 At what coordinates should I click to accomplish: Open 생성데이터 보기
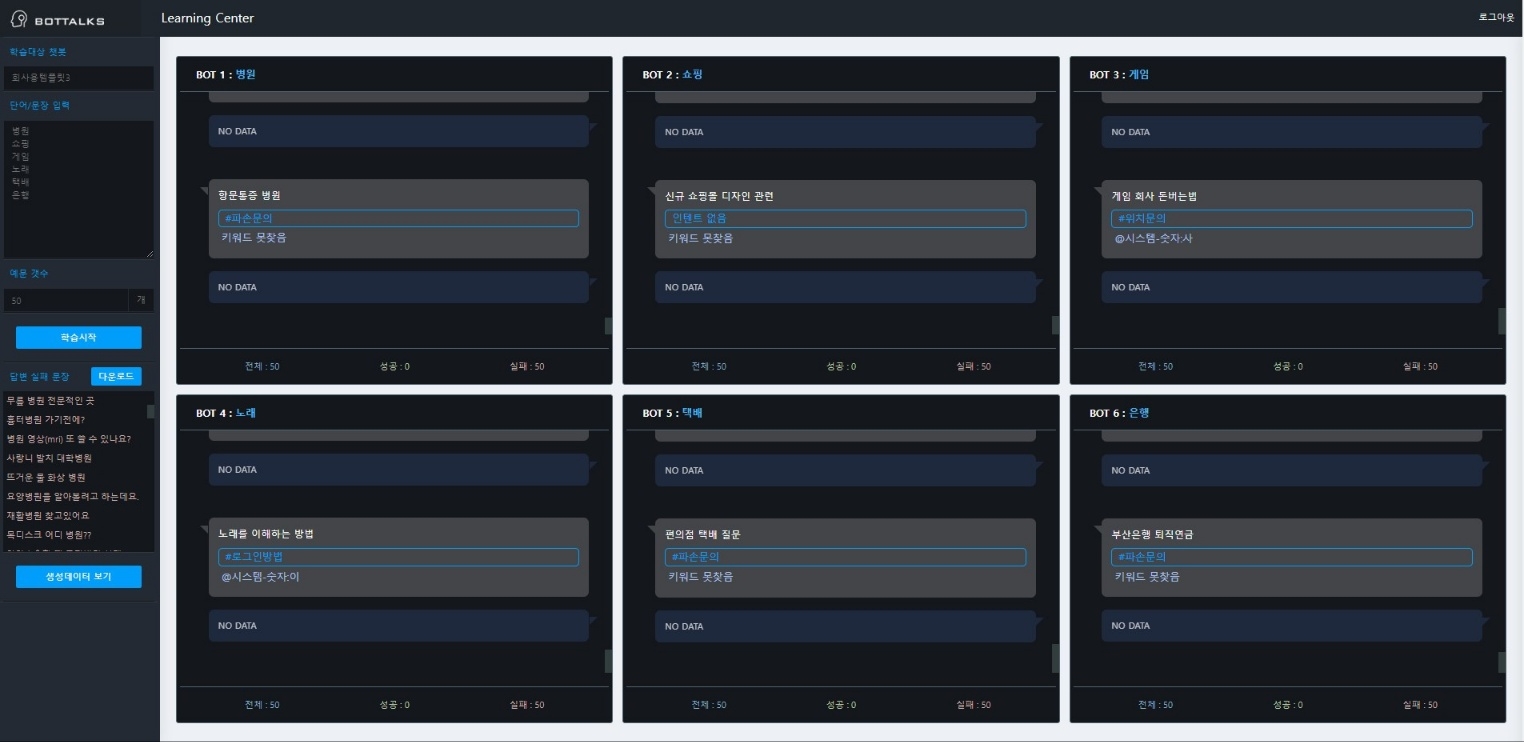click(78, 577)
